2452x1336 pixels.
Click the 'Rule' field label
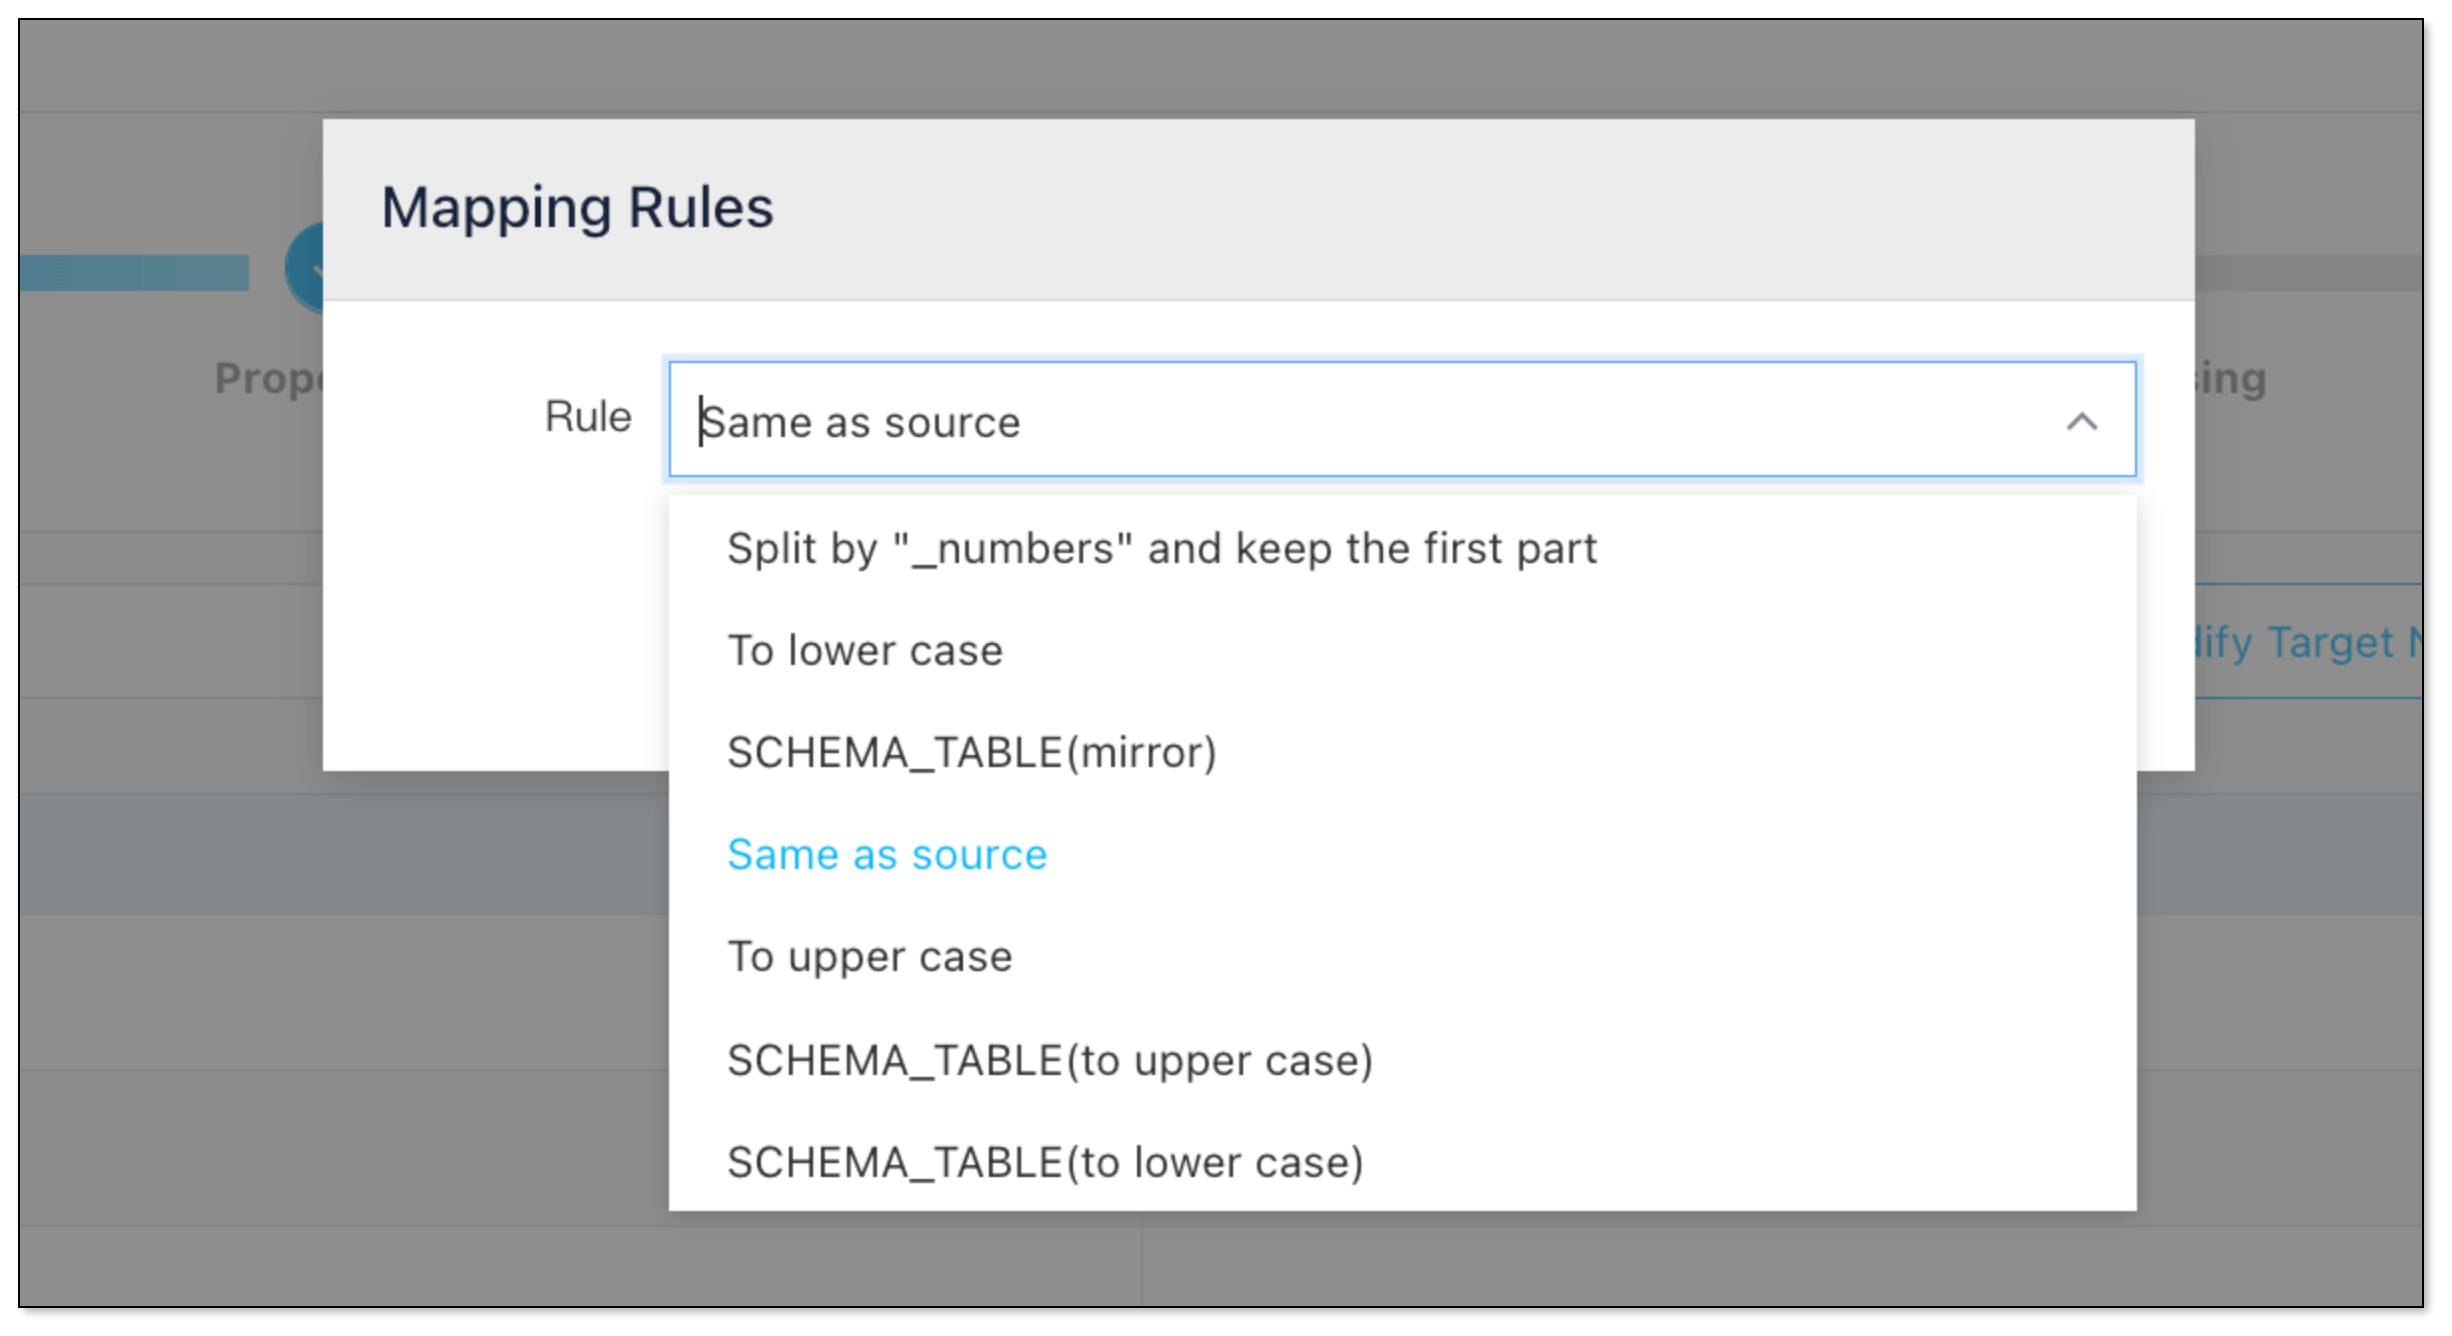[588, 417]
